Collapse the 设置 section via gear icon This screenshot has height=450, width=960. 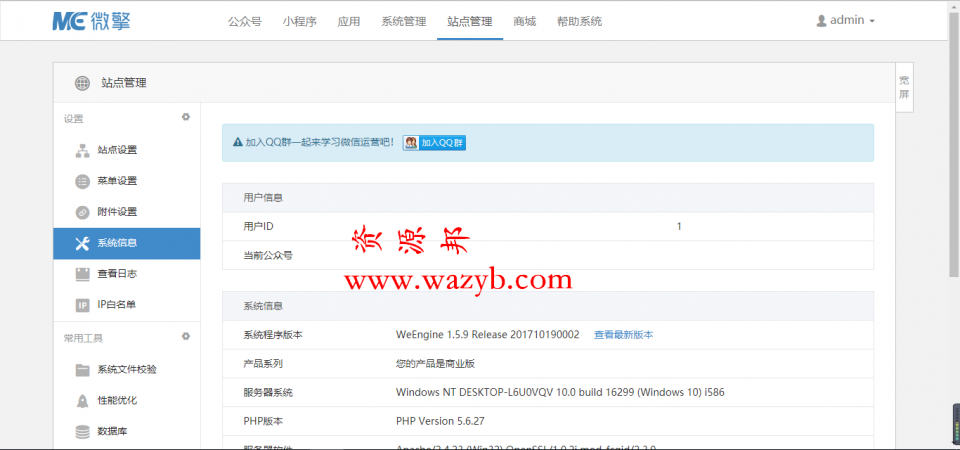186,117
